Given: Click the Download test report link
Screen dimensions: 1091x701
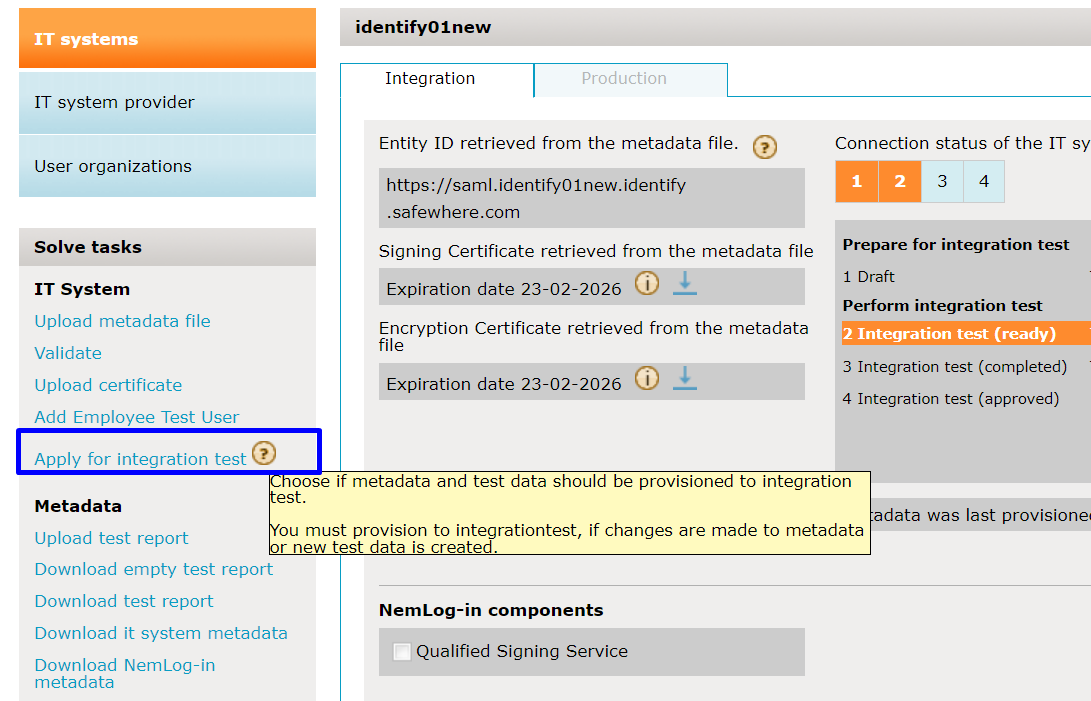Looking at the screenshot, I should (x=124, y=601).
